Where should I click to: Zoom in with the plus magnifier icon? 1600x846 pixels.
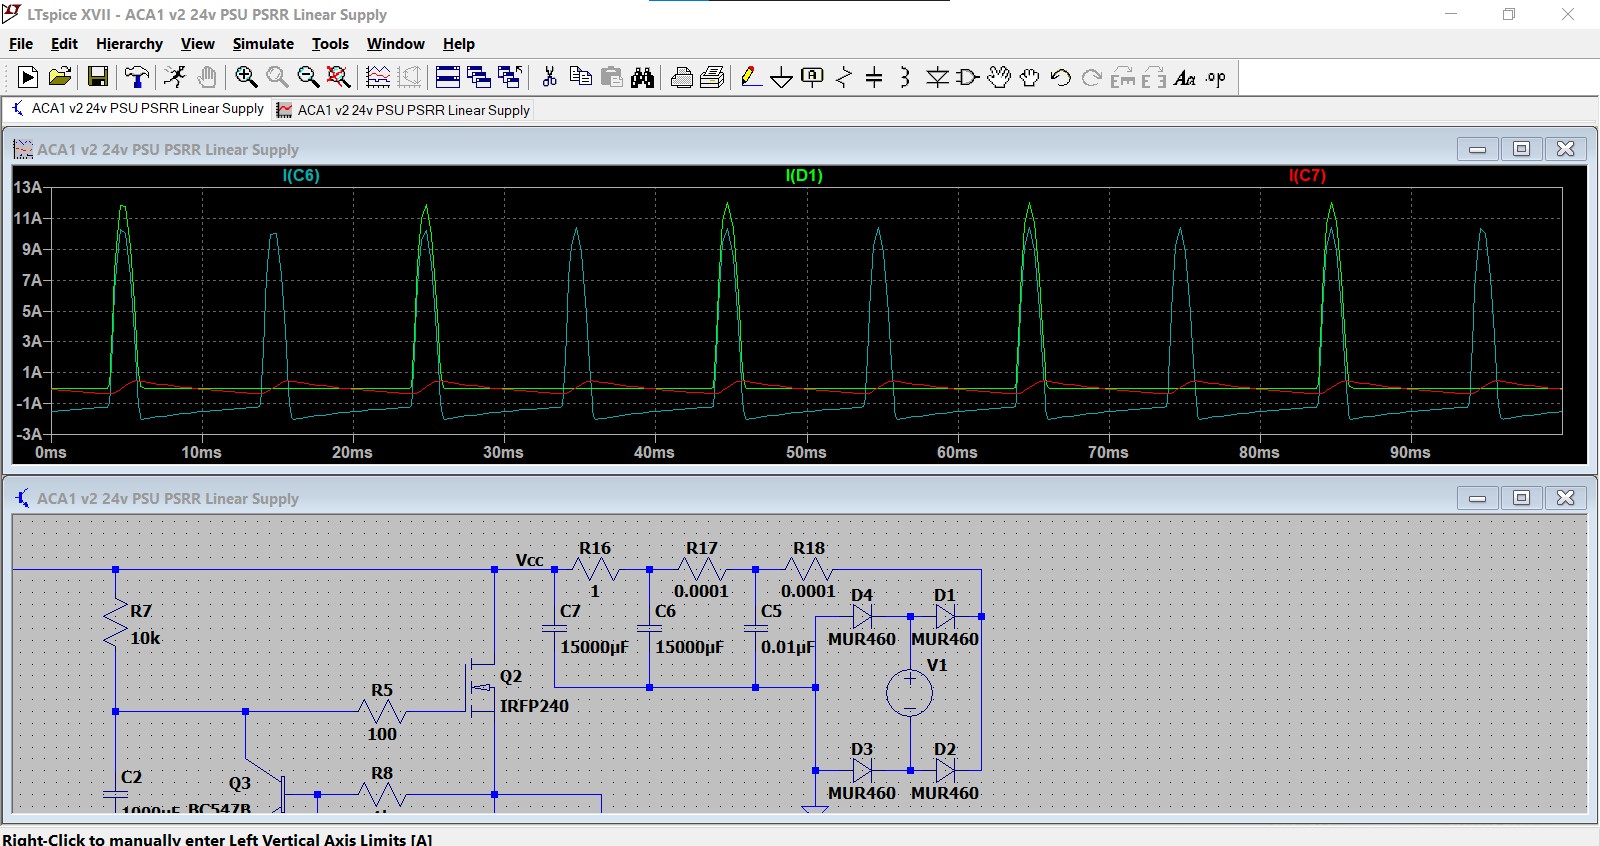click(246, 77)
